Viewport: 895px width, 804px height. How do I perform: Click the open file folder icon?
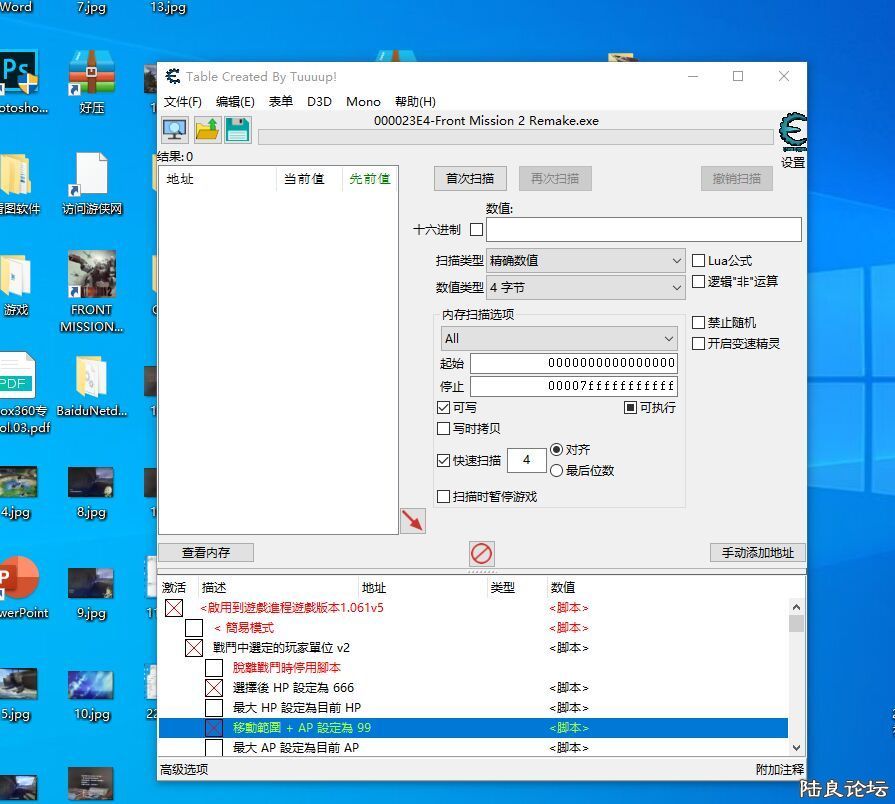click(x=206, y=129)
